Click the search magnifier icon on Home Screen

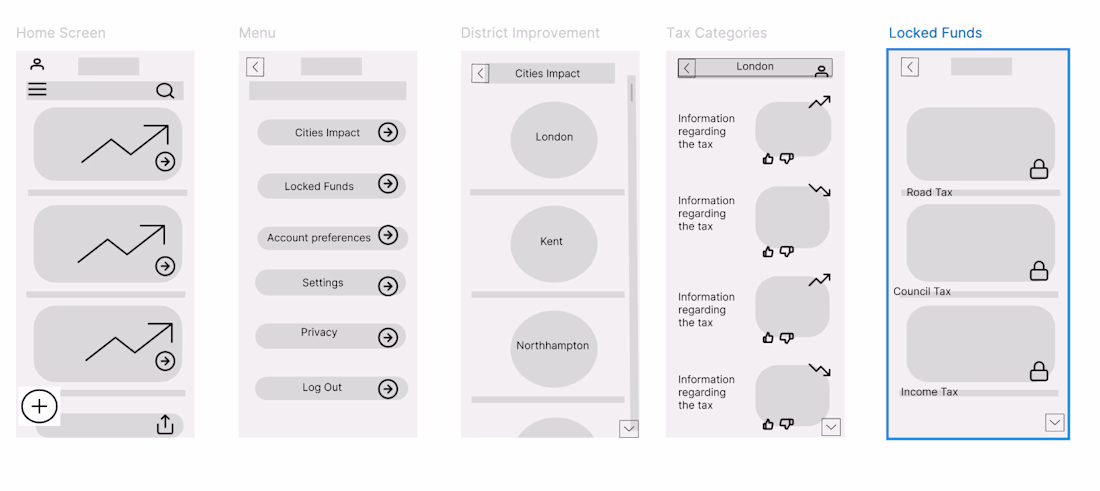pos(165,91)
